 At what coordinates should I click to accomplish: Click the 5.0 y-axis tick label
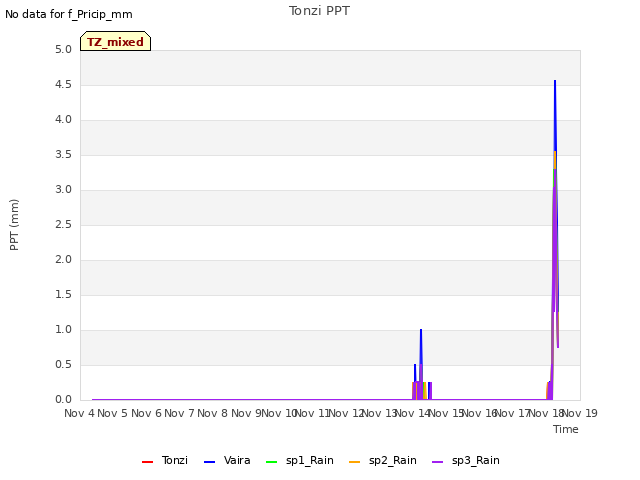pos(63,50)
